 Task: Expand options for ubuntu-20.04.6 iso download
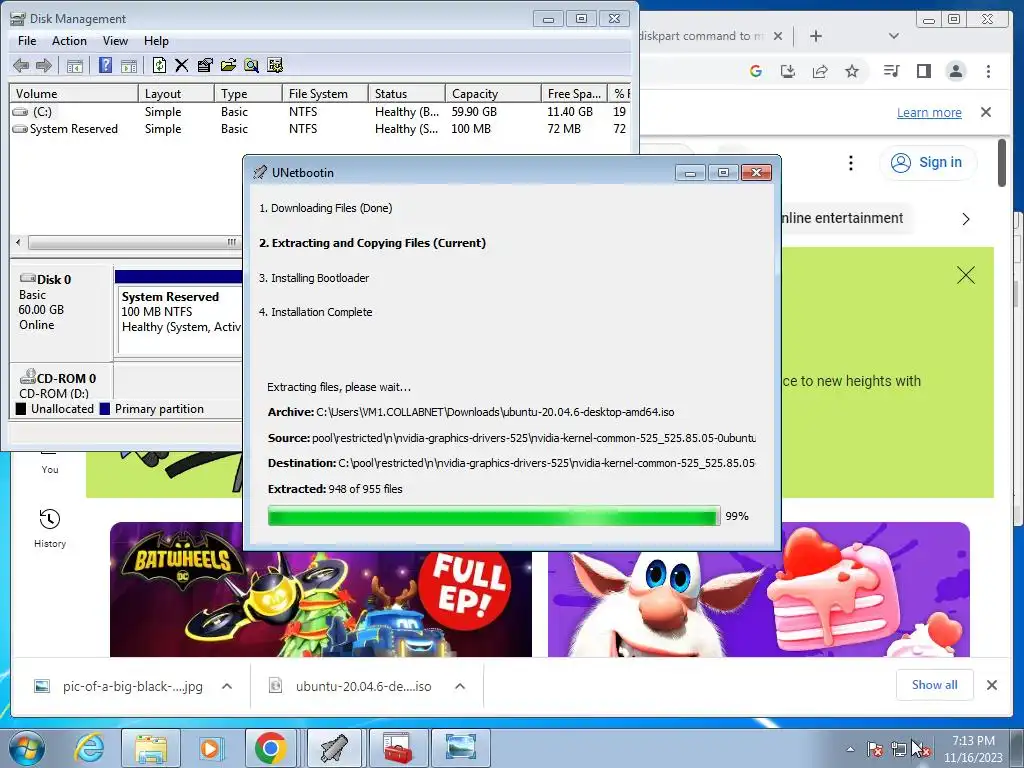coord(460,686)
